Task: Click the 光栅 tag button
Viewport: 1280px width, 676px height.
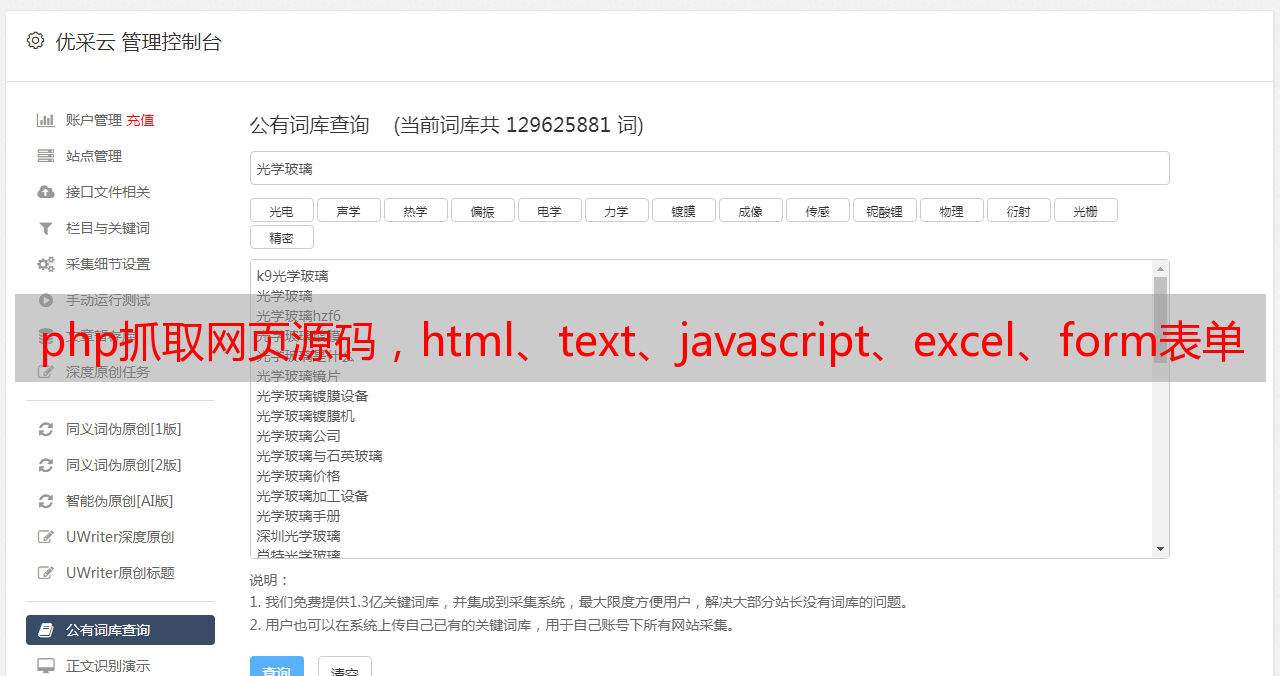Action: point(1085,211)
